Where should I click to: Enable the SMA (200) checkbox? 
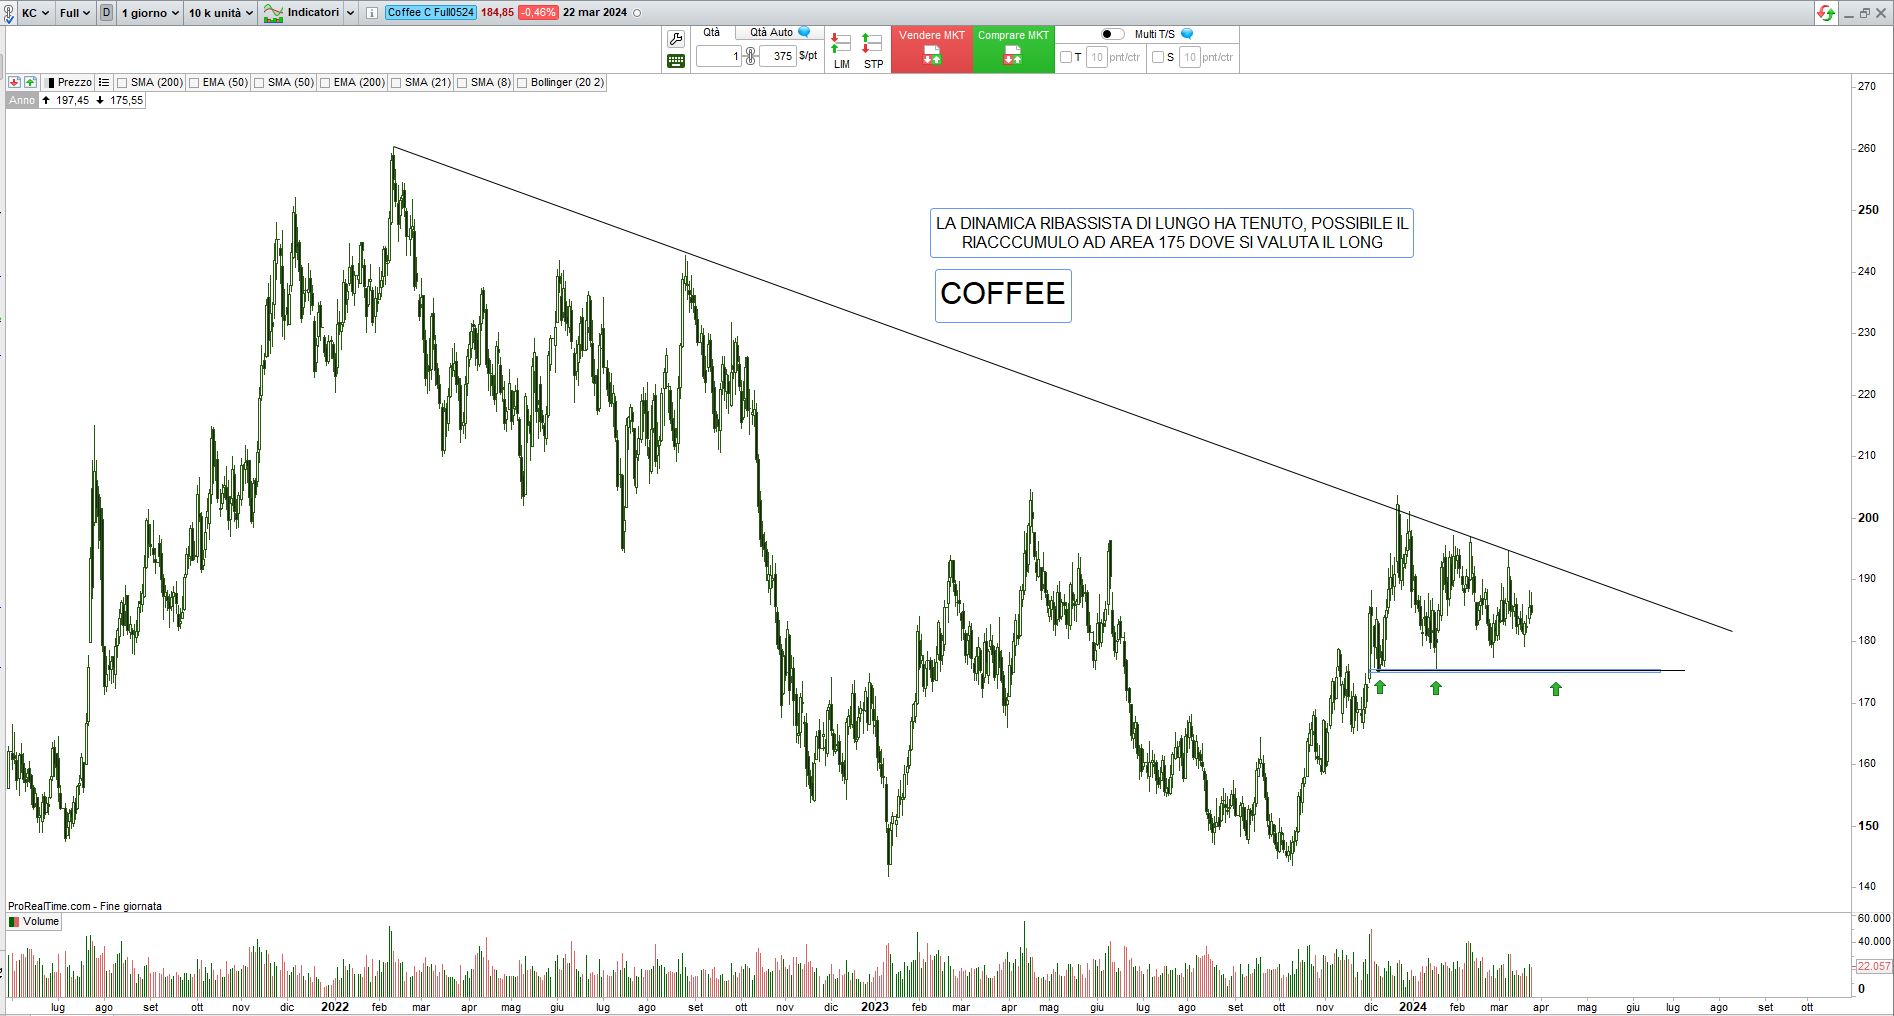point(122,83)
